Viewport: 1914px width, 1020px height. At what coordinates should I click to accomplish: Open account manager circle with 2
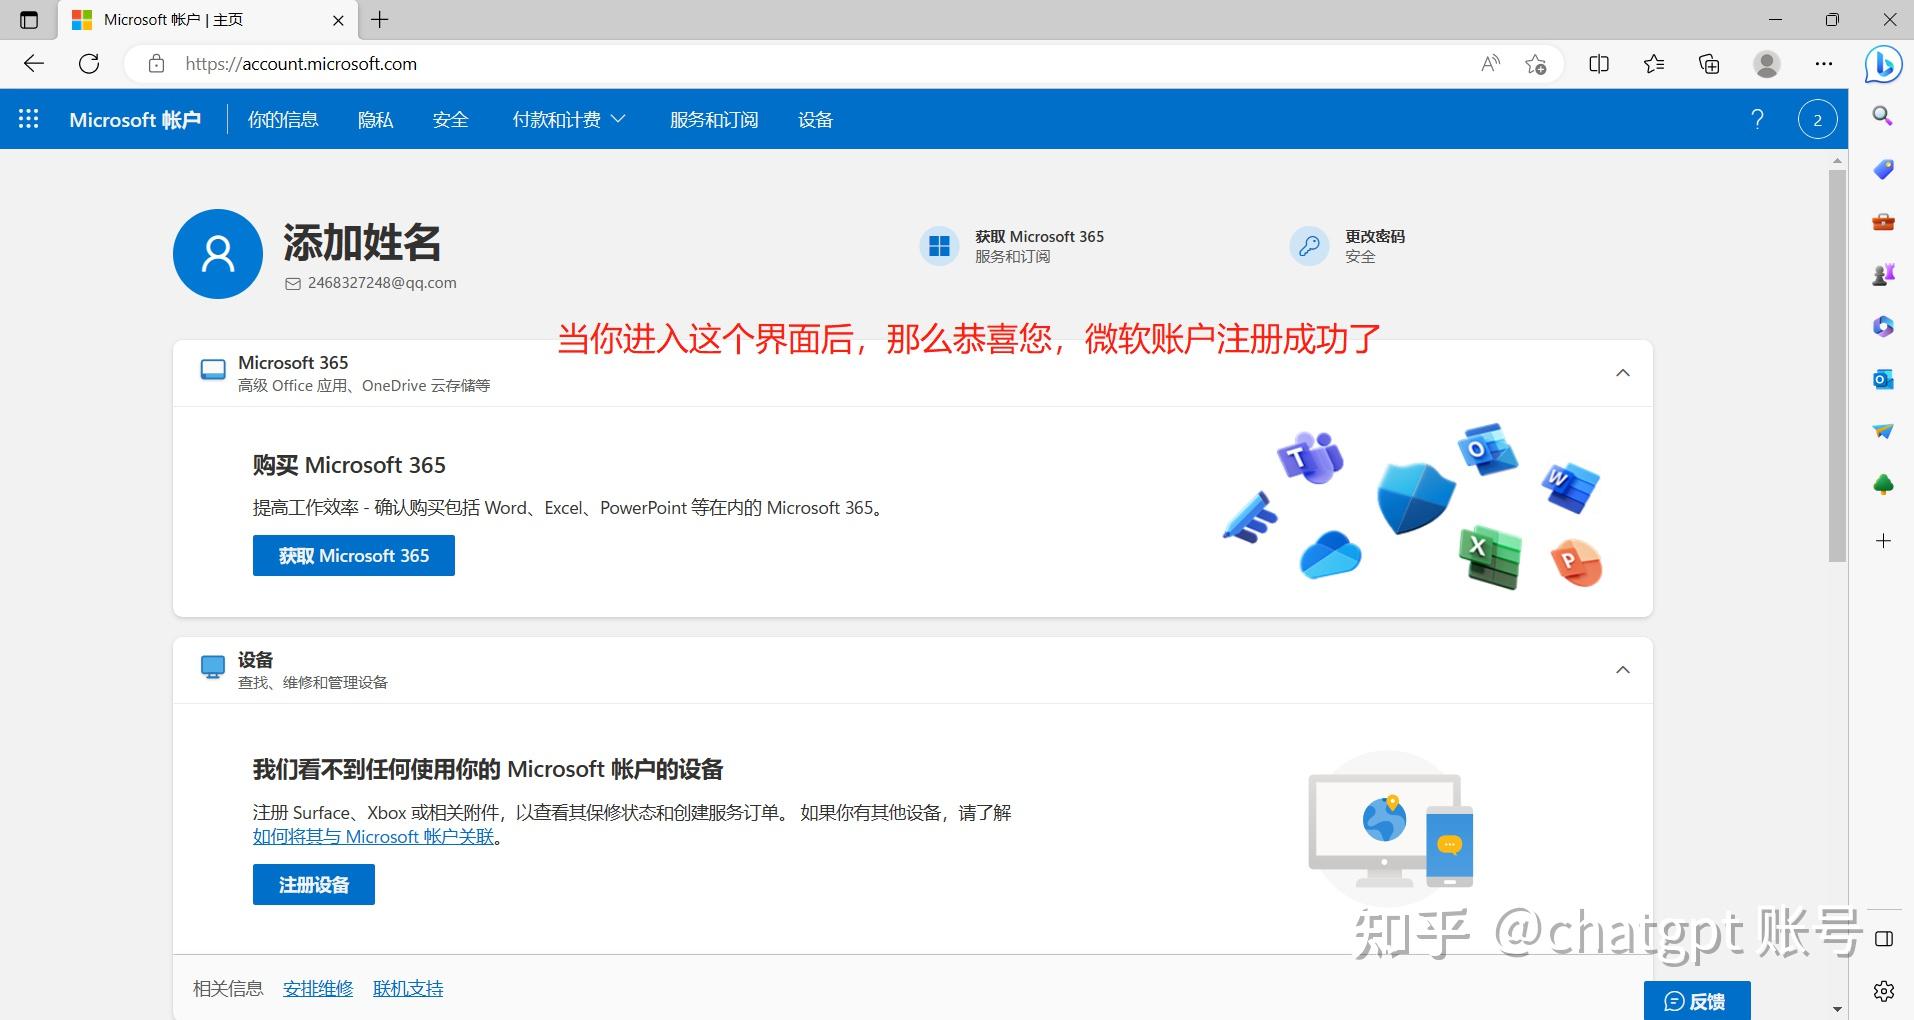1817,120
